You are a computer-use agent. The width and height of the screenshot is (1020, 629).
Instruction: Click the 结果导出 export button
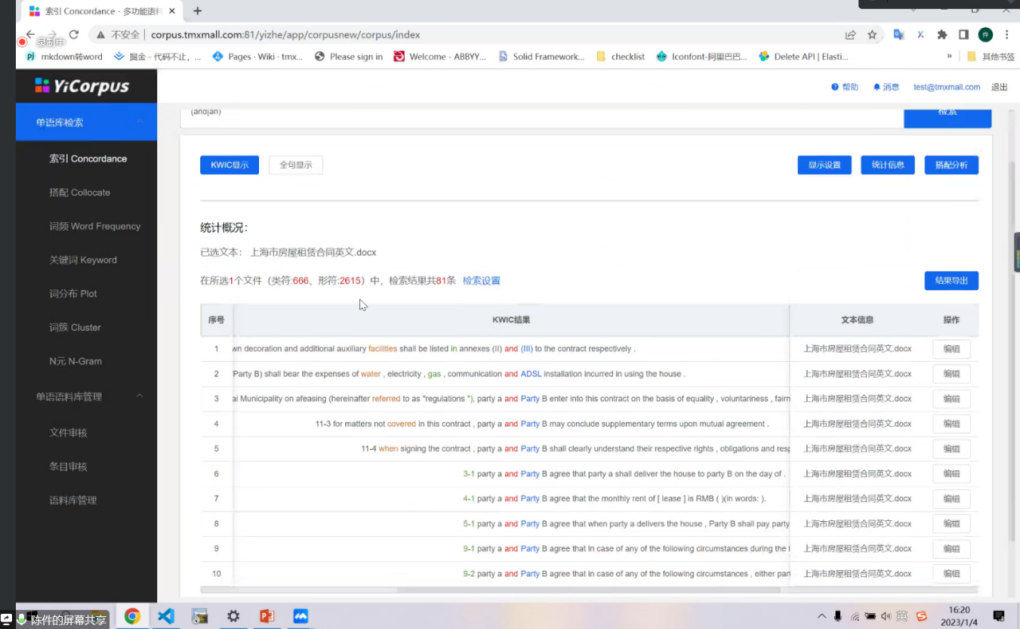(x=951, y=281)
